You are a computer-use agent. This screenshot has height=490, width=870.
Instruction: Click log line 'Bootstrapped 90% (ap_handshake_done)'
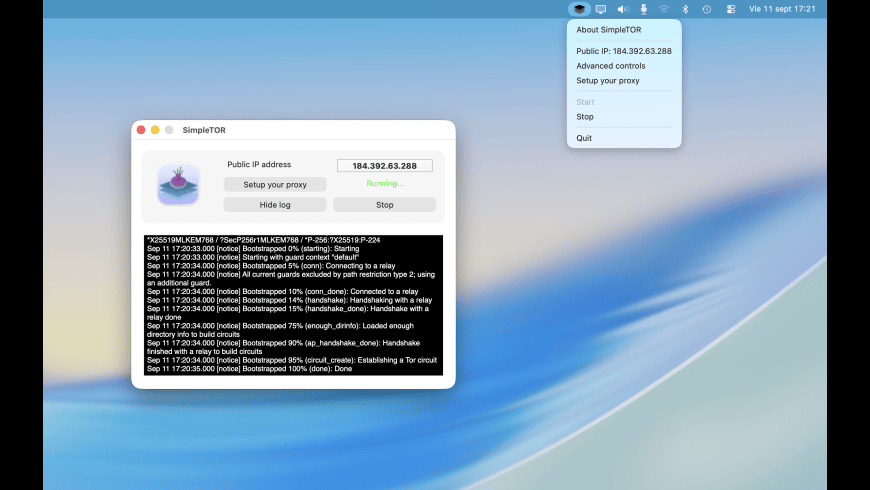tap(283, 347)
